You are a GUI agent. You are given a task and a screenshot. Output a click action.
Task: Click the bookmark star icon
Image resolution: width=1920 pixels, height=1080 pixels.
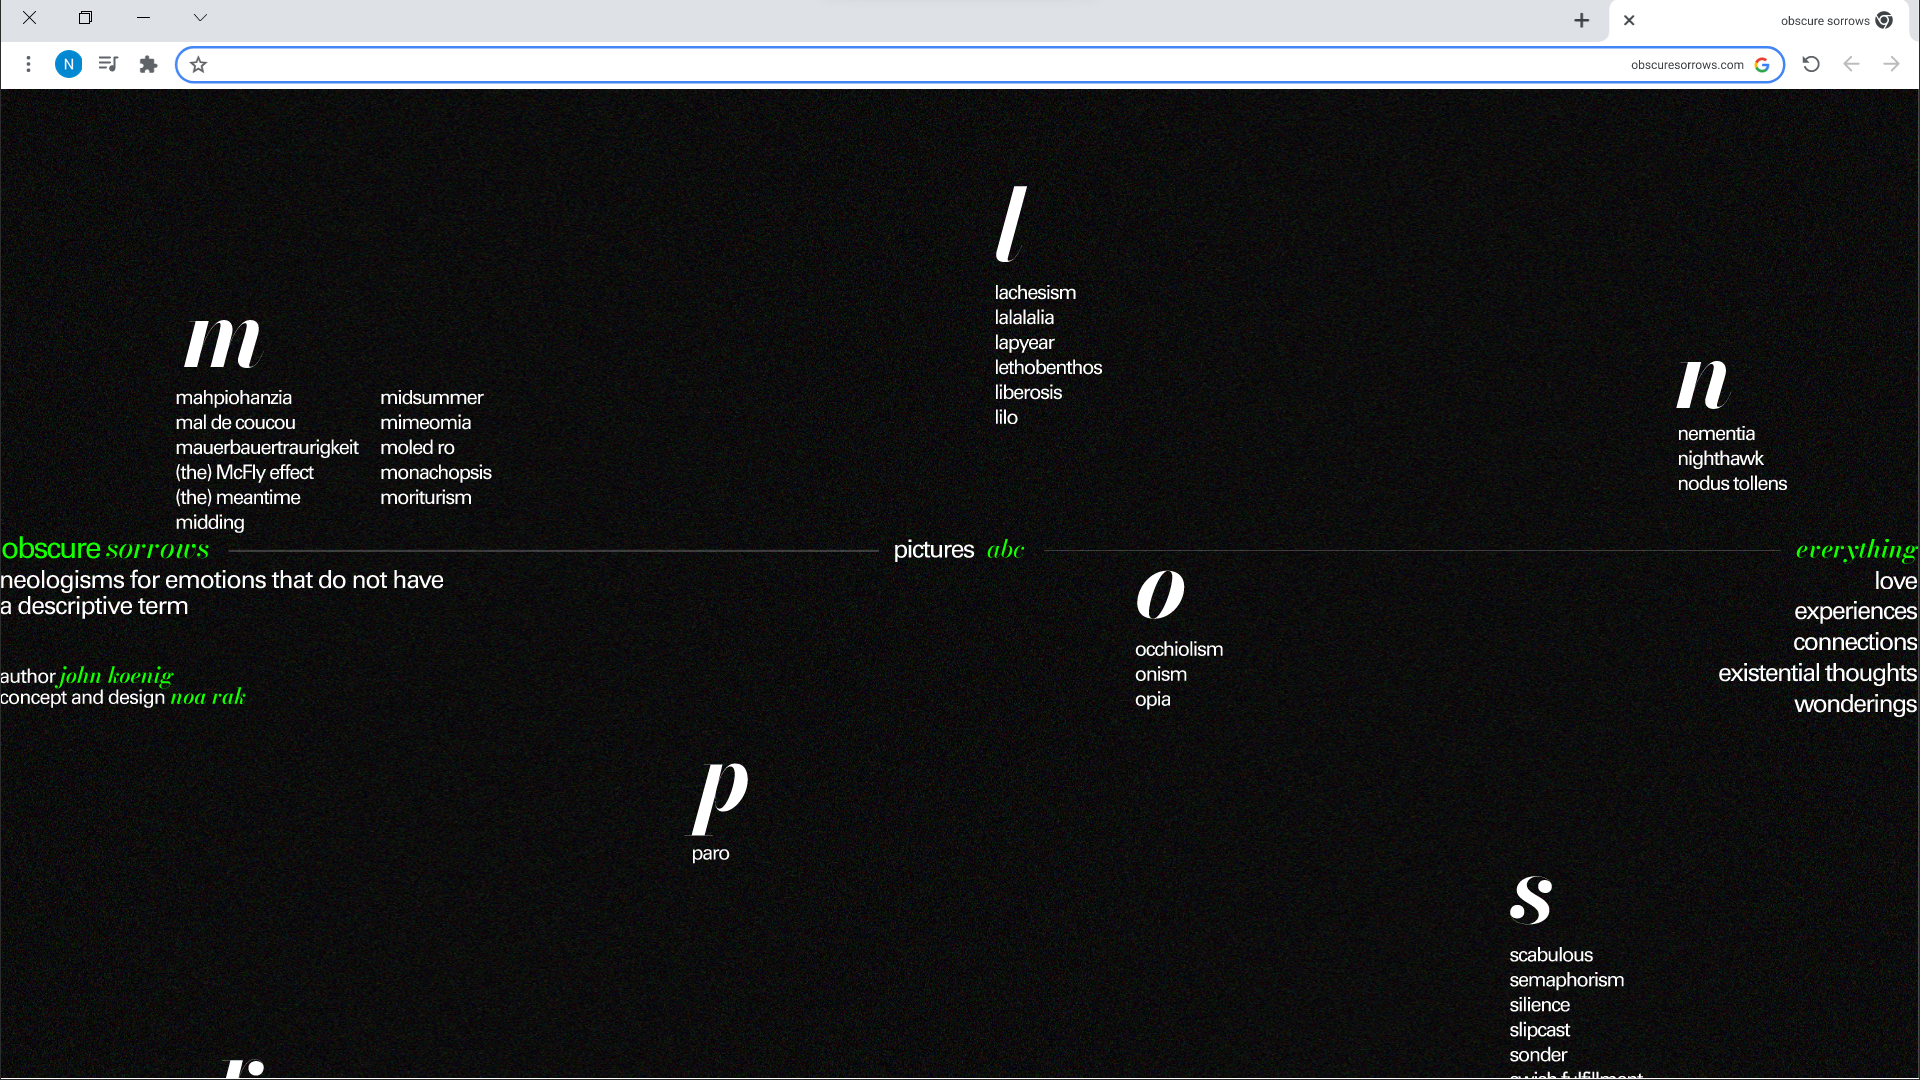tap(198, 65)
